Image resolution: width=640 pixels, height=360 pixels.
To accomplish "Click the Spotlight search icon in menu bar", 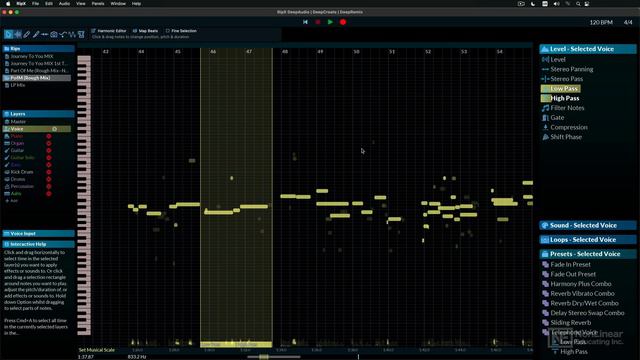I will pyautogui.click(x=578, y=4).
